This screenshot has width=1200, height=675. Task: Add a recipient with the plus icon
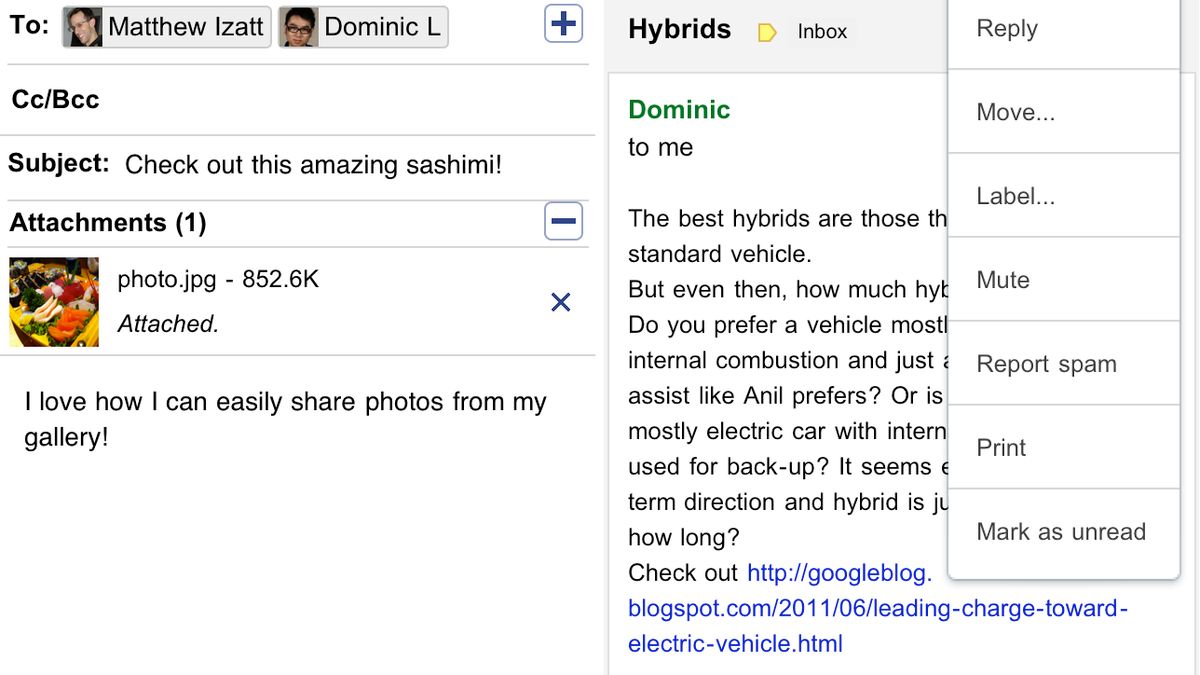click(564, 24)
